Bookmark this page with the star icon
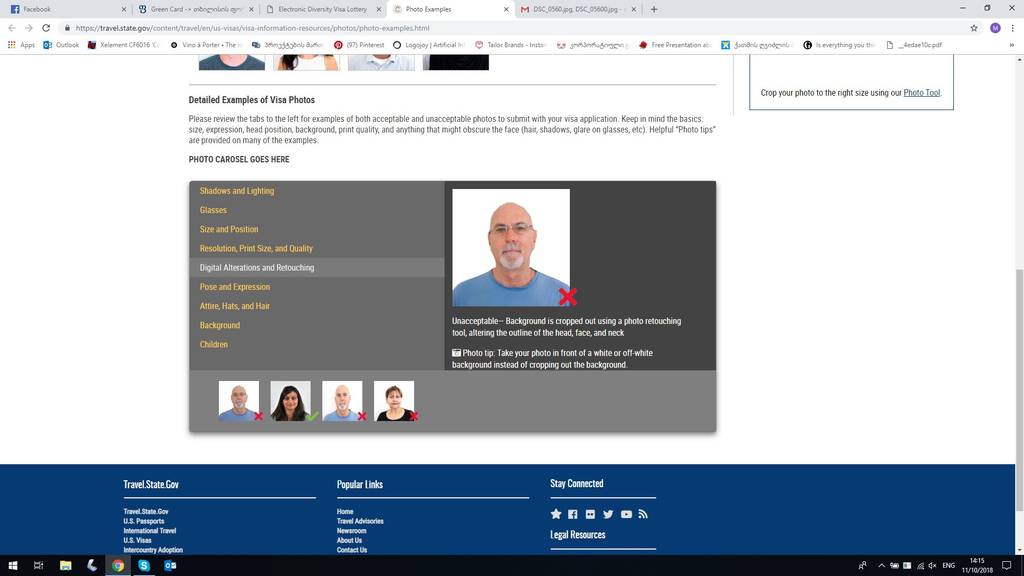The width and height of the screenshot is (1024, 576). pos(974,28)
